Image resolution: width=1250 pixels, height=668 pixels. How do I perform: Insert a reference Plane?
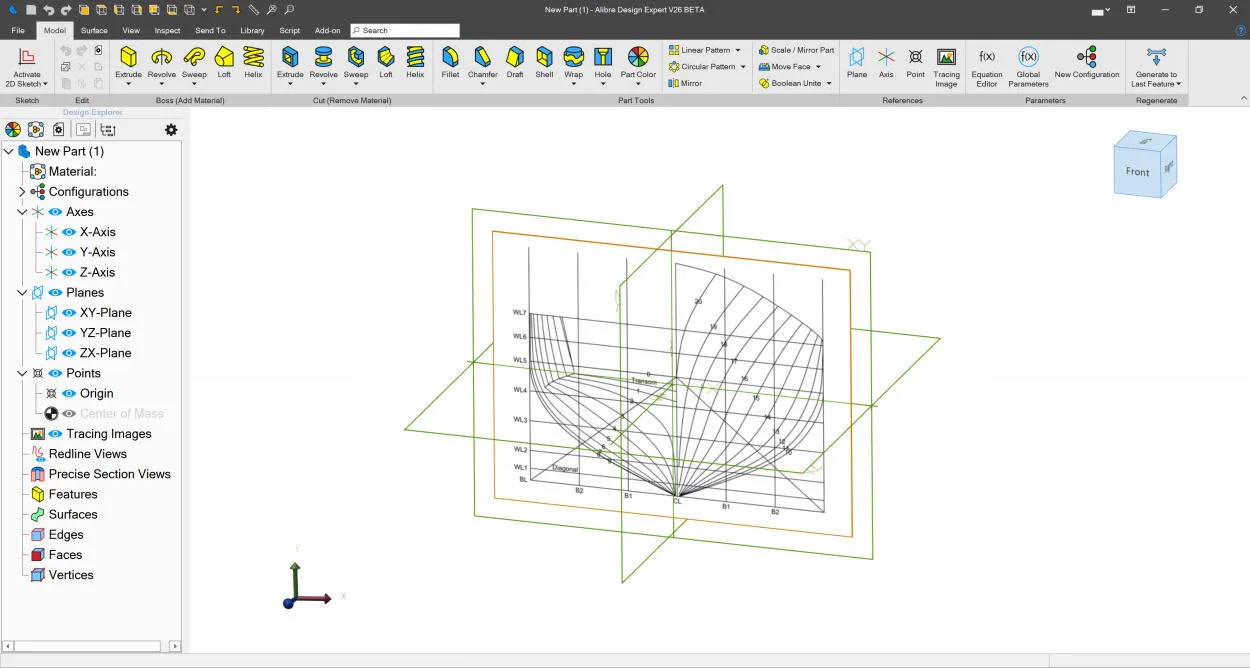(x=857, y=62)
